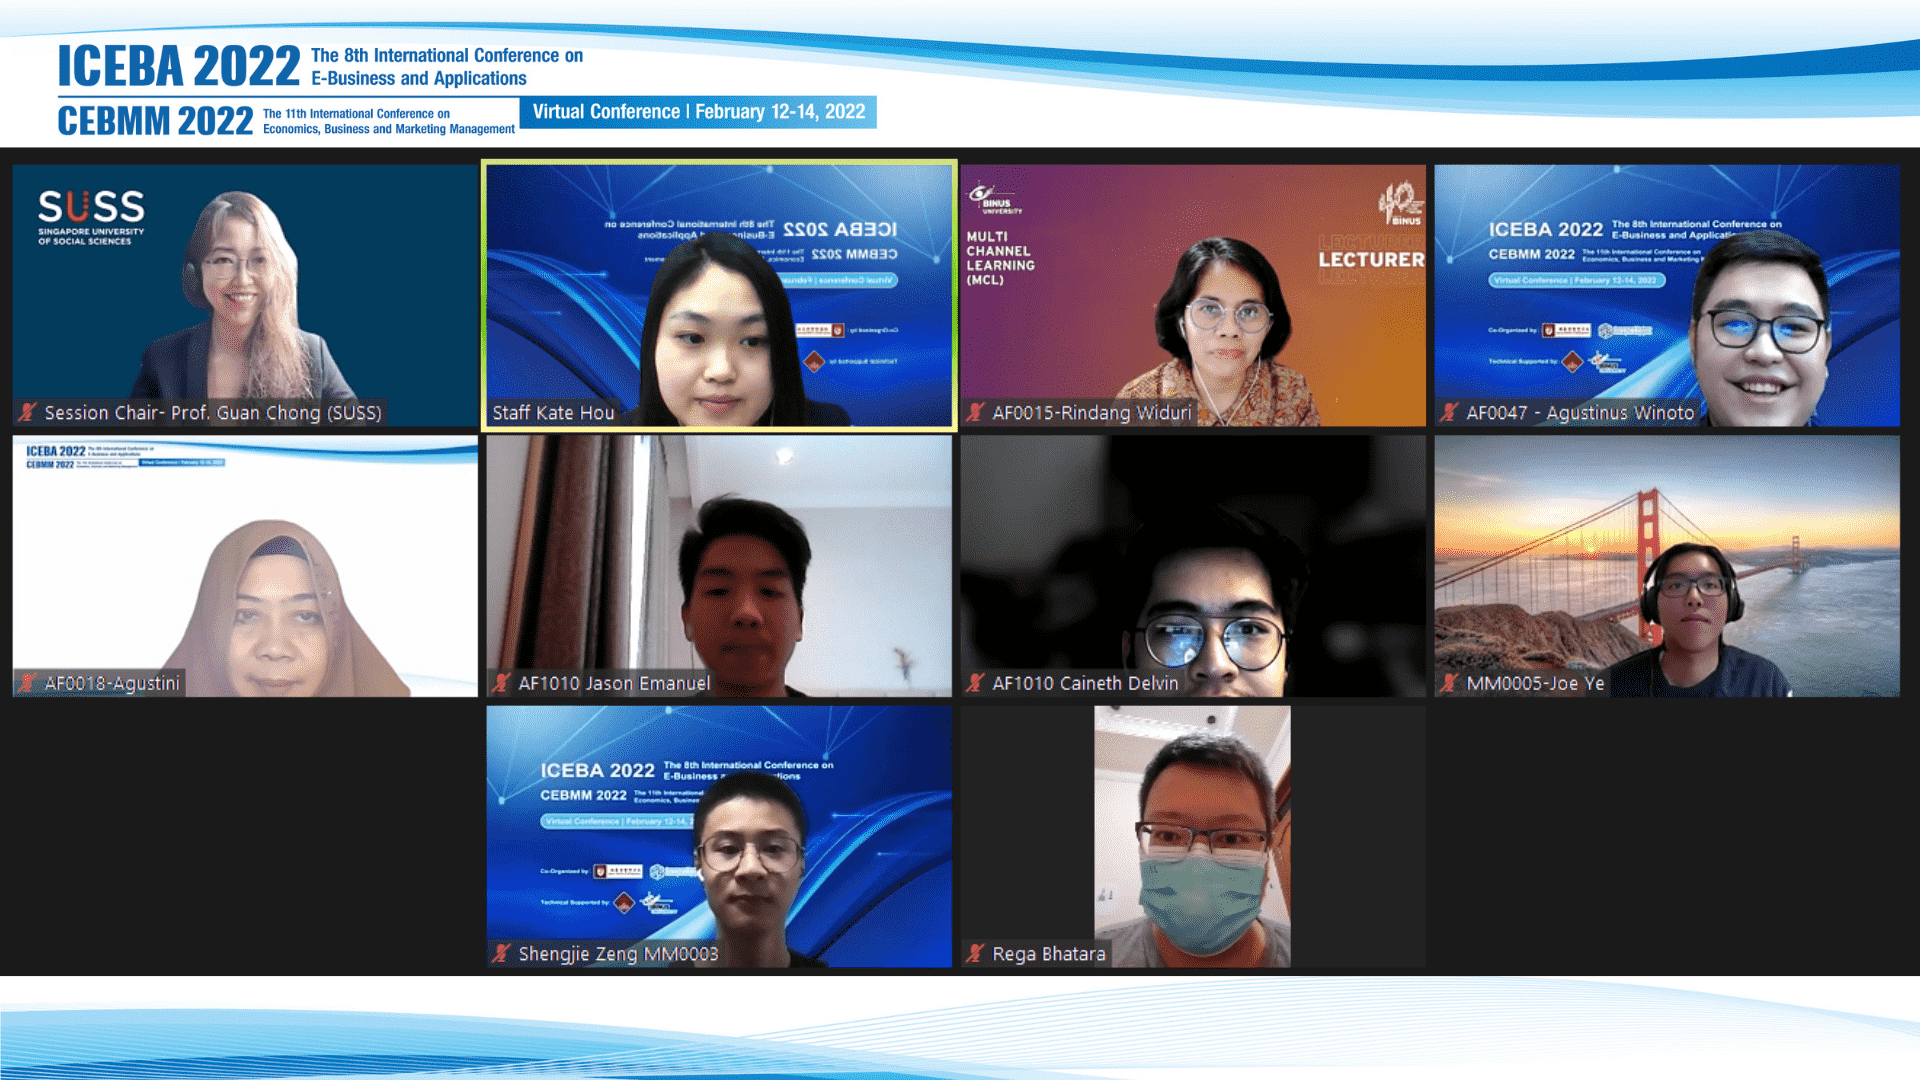This screenshot has width=1920, height=1080.
Task: Click muted mic icon next to AF0015-Rindang Widuri
Action: pyautogui.click(x=976, y=412)
